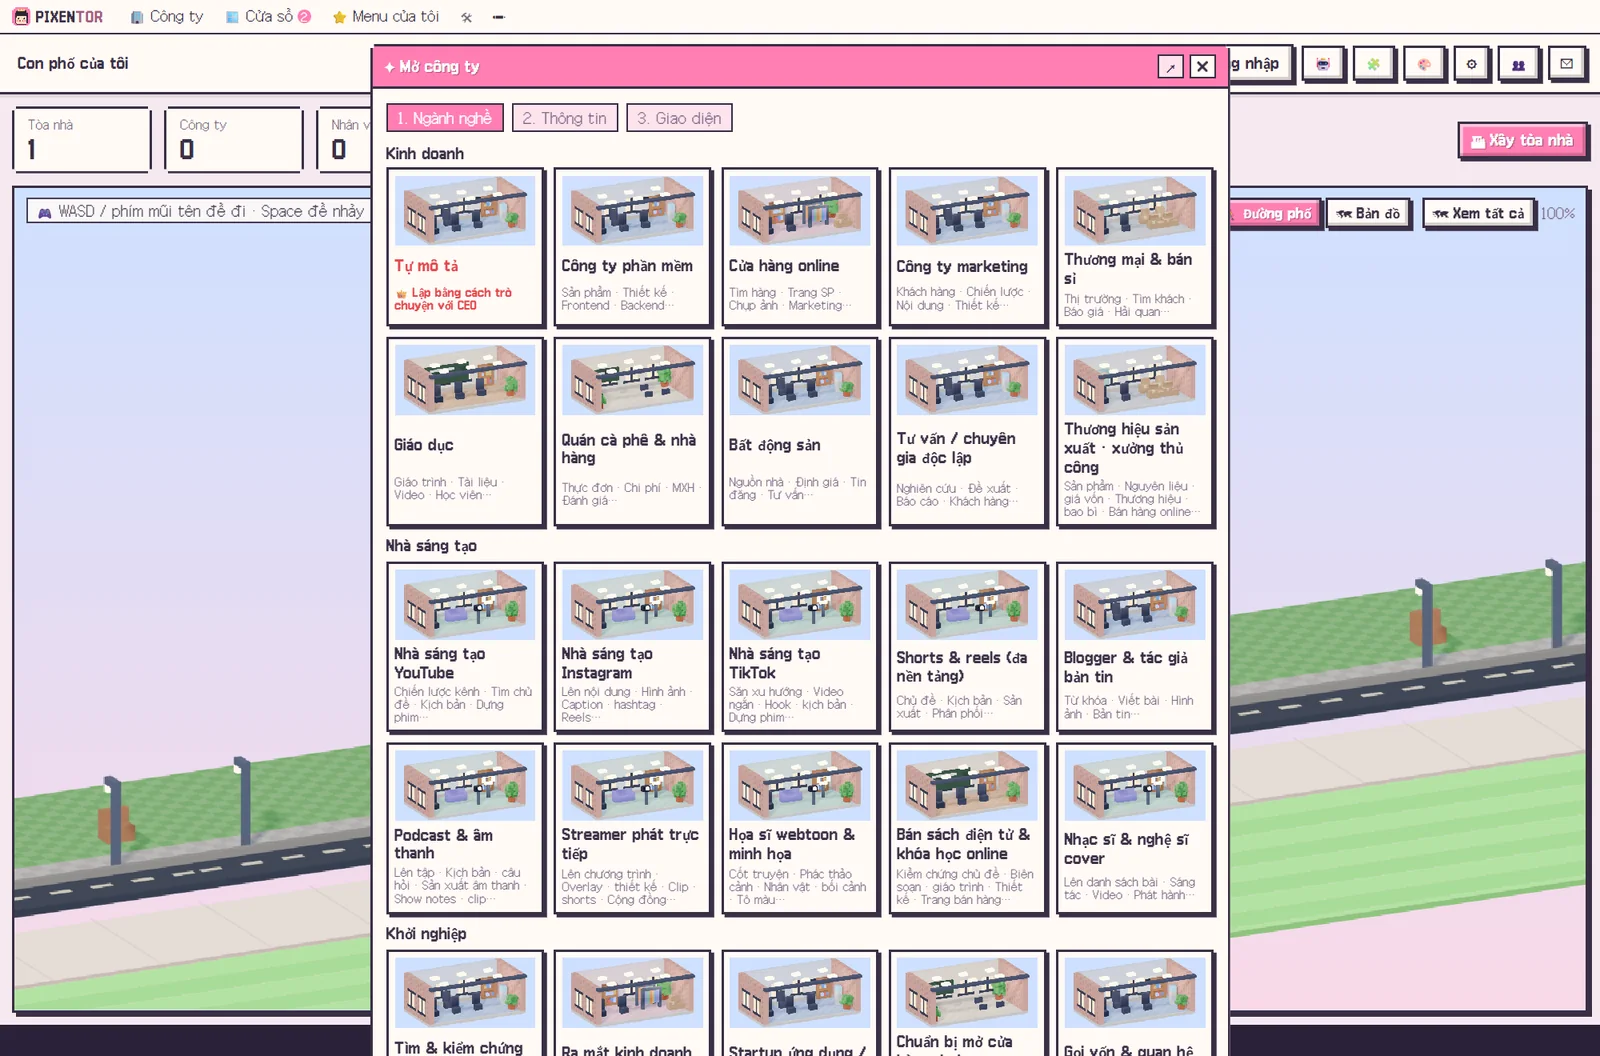1600x1056 pixels.
Task: Choose the Streamer phát trực tiếp card
Action: tap(633, 829)
